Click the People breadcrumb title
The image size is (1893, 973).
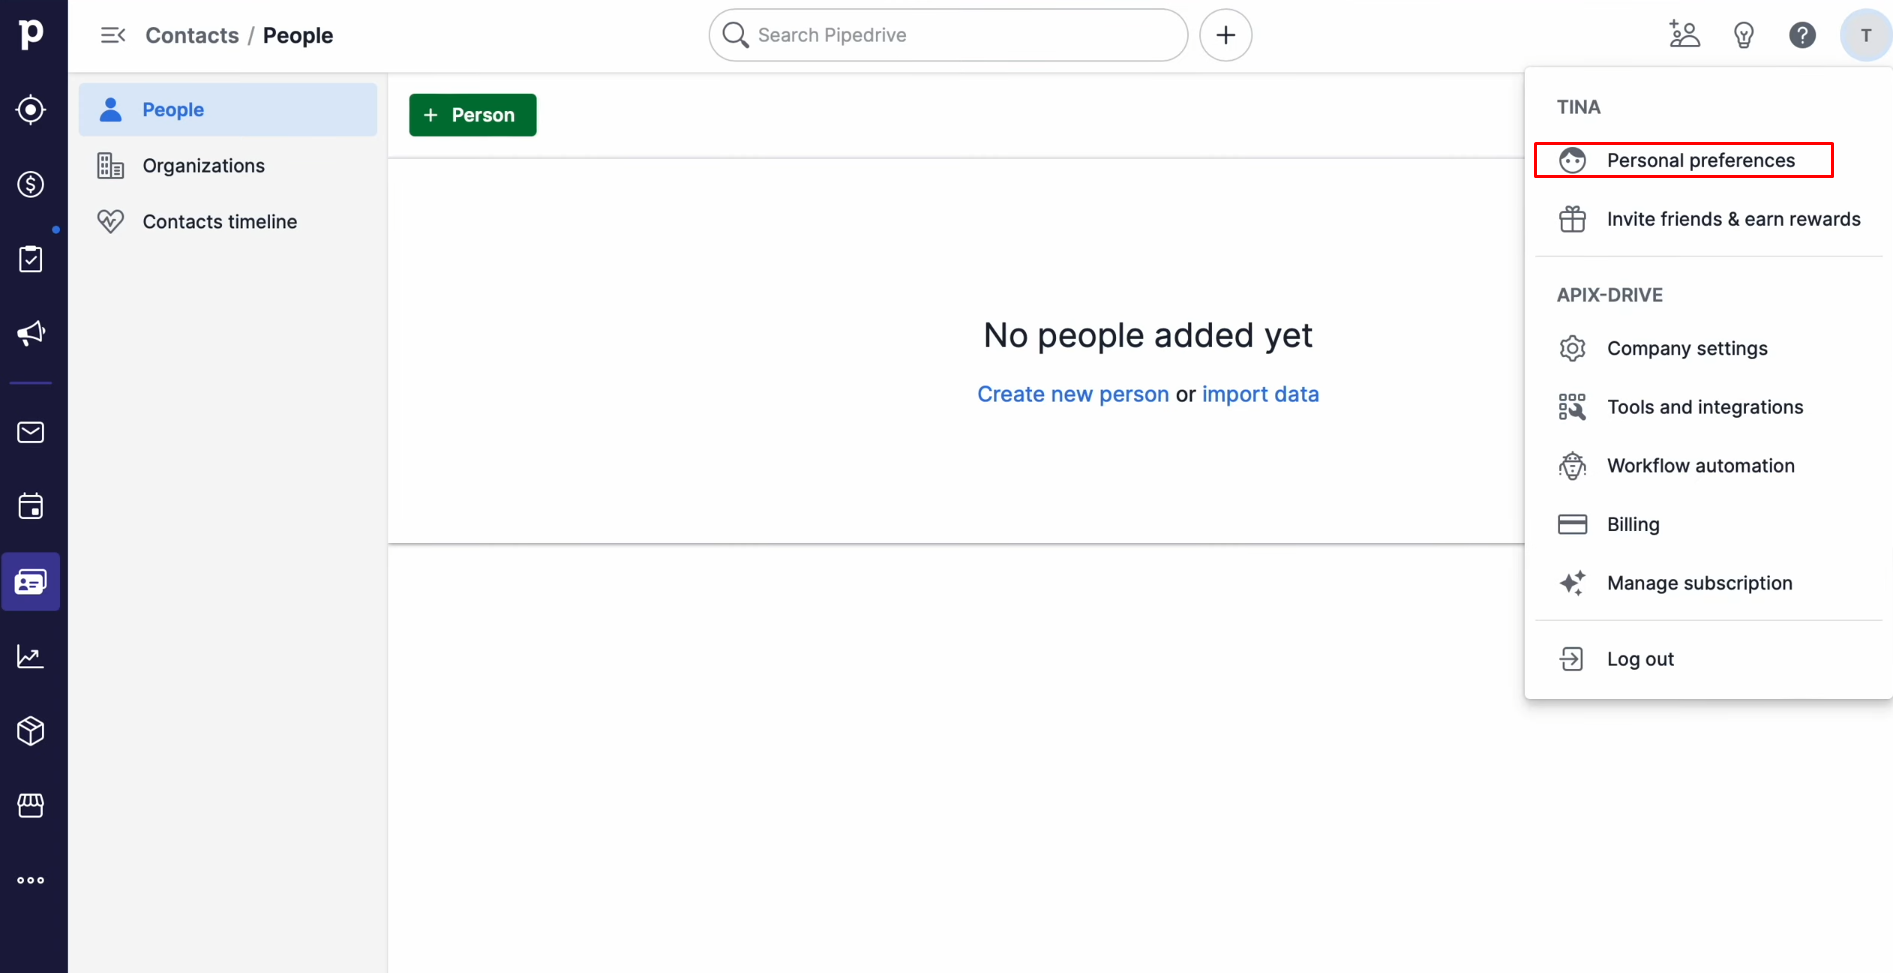[x=298, y=35]
